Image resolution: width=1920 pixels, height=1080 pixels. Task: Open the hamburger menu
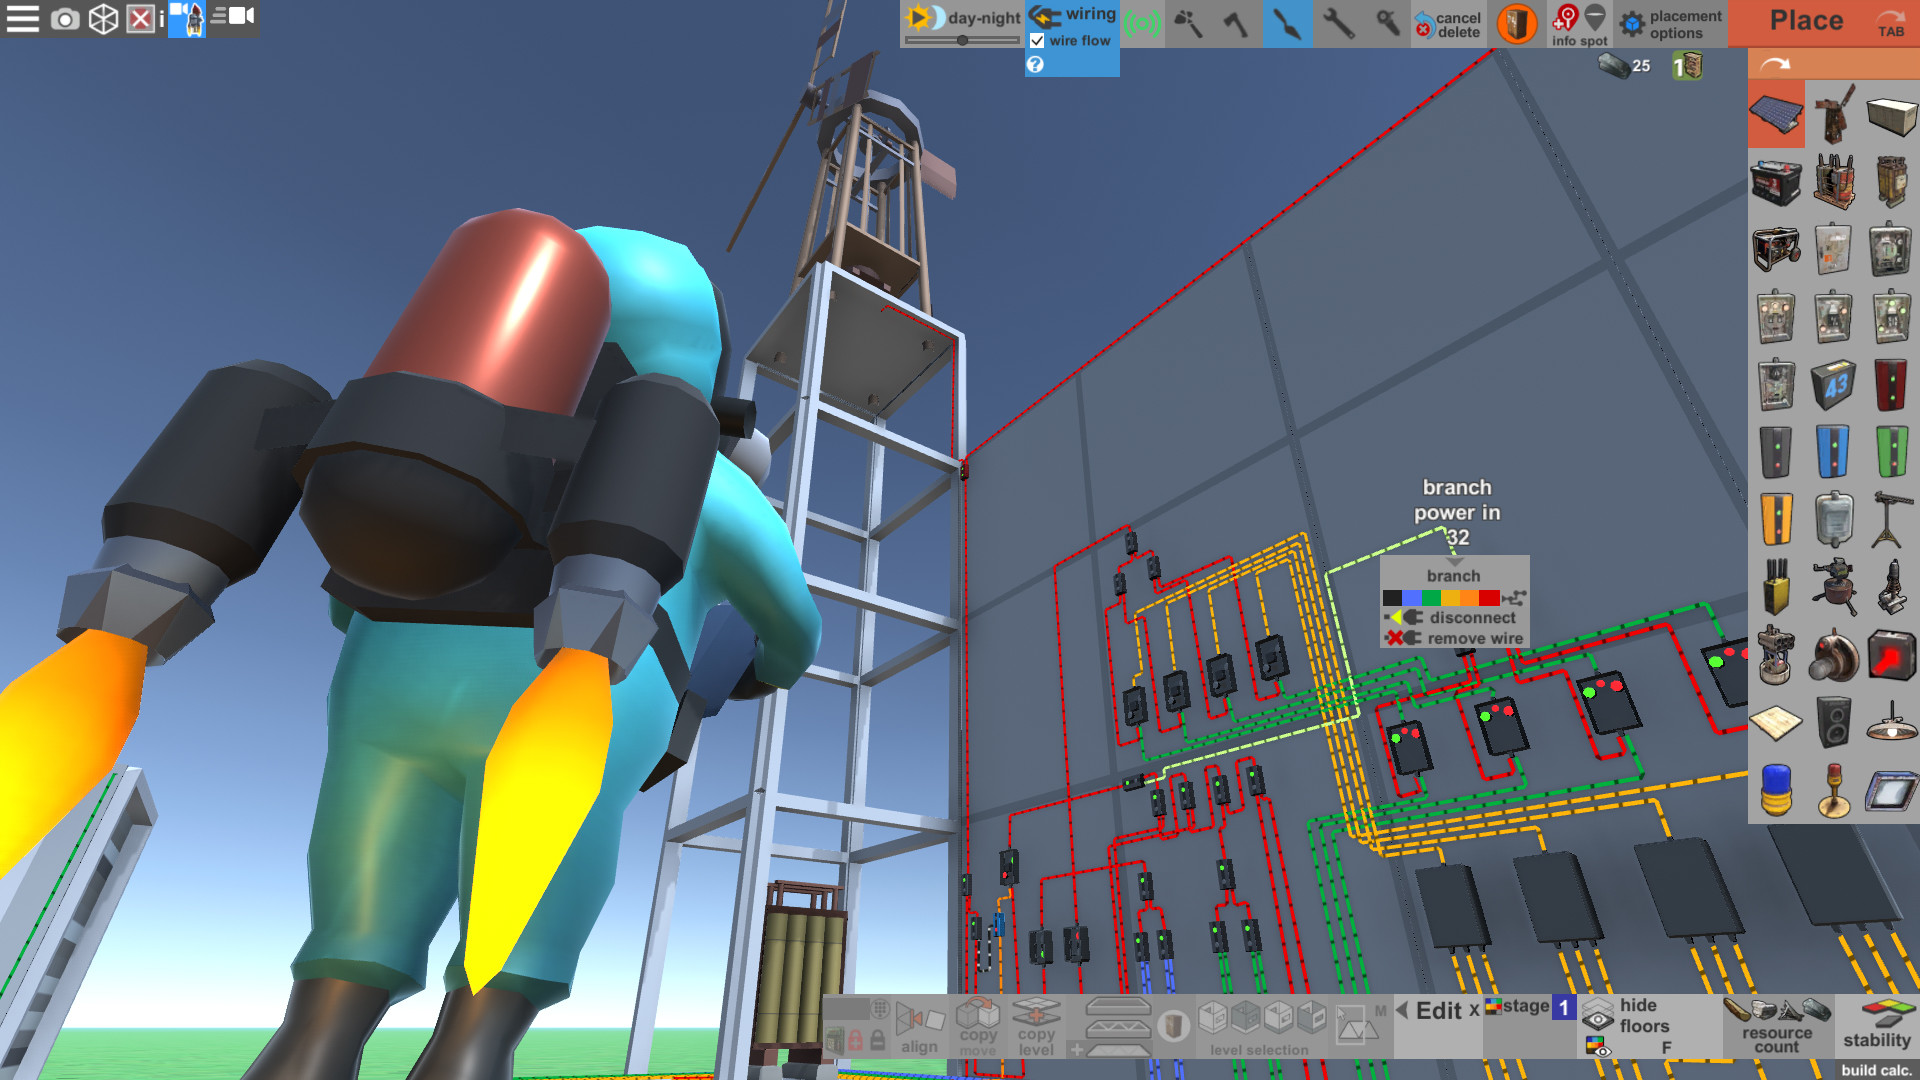tap(21, 18)
